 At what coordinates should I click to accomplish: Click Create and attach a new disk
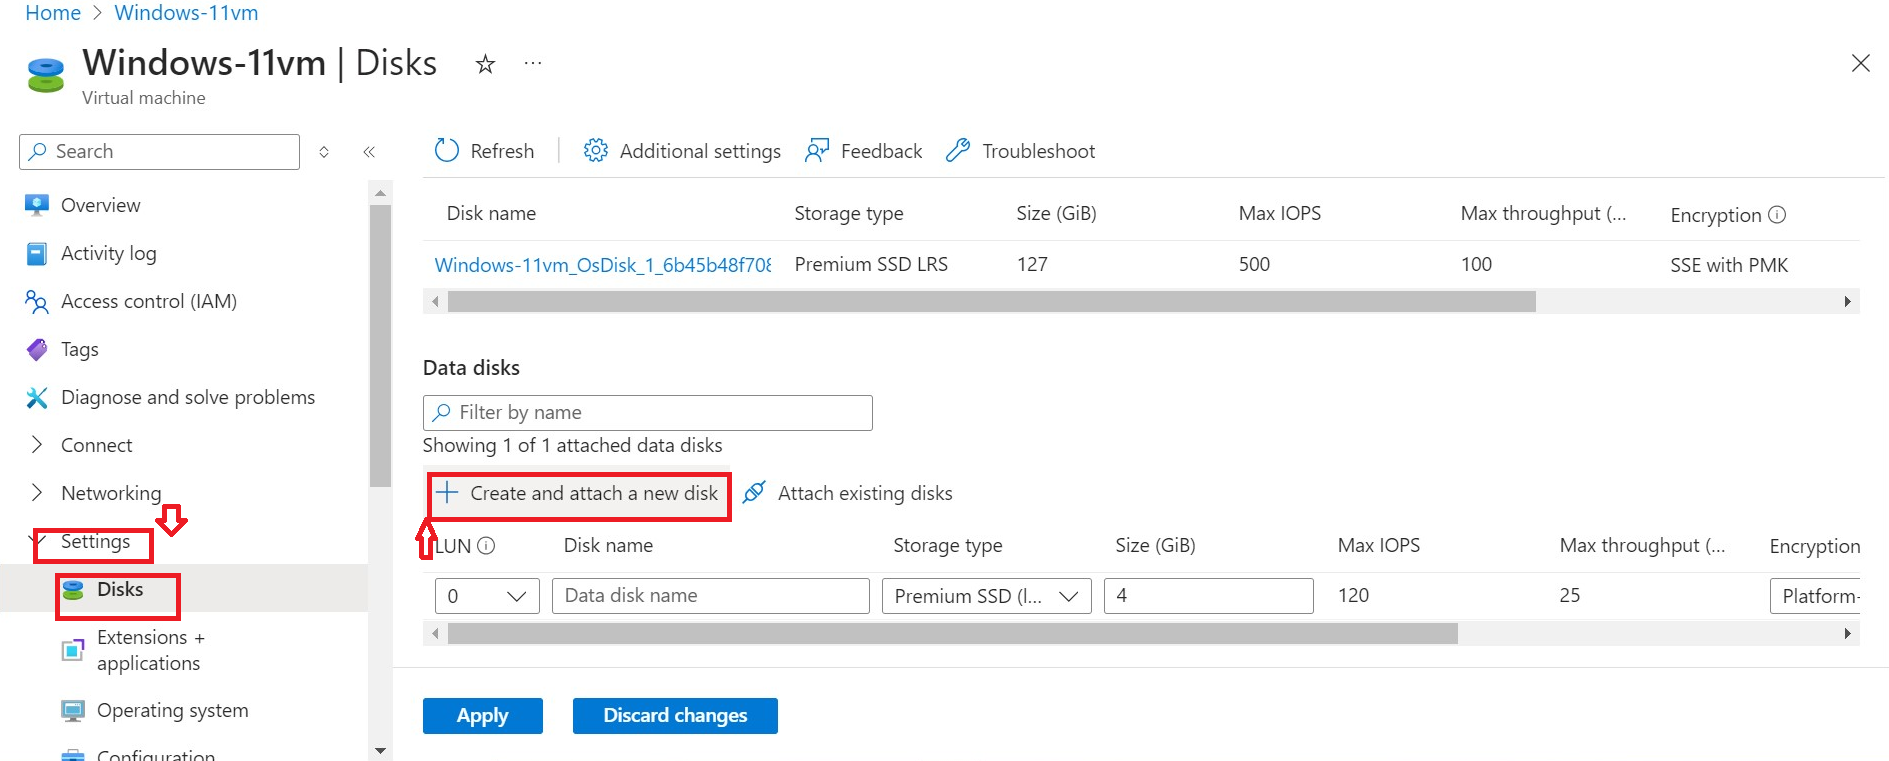(x=579, y=494)
